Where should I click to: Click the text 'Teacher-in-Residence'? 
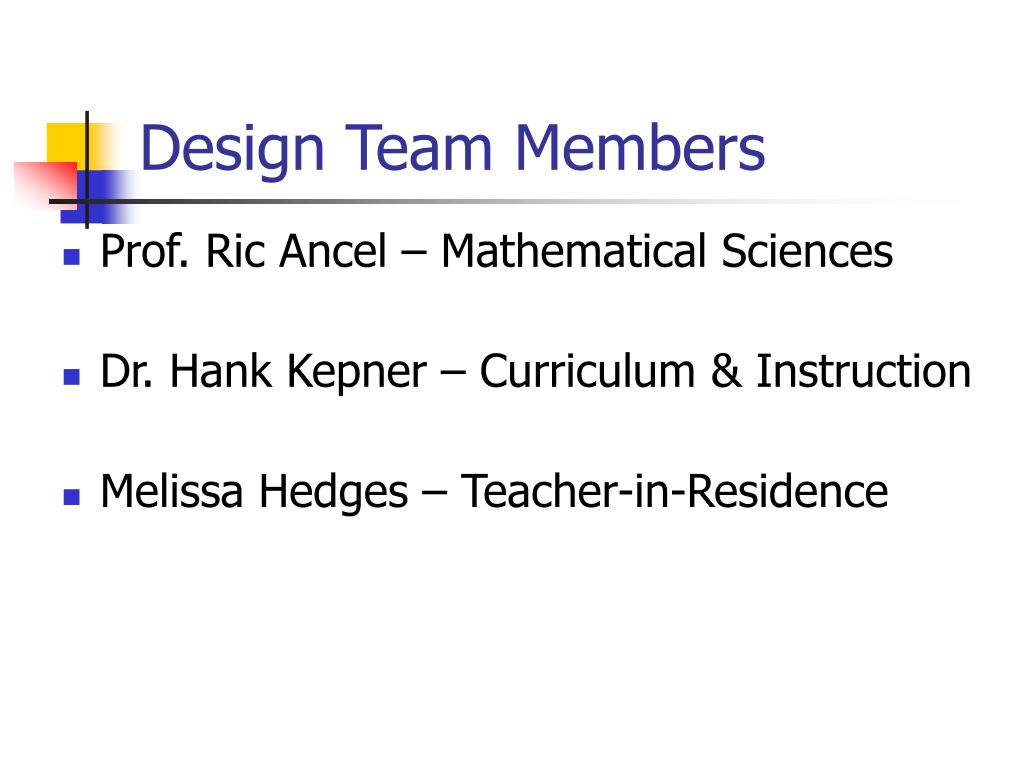675,491
